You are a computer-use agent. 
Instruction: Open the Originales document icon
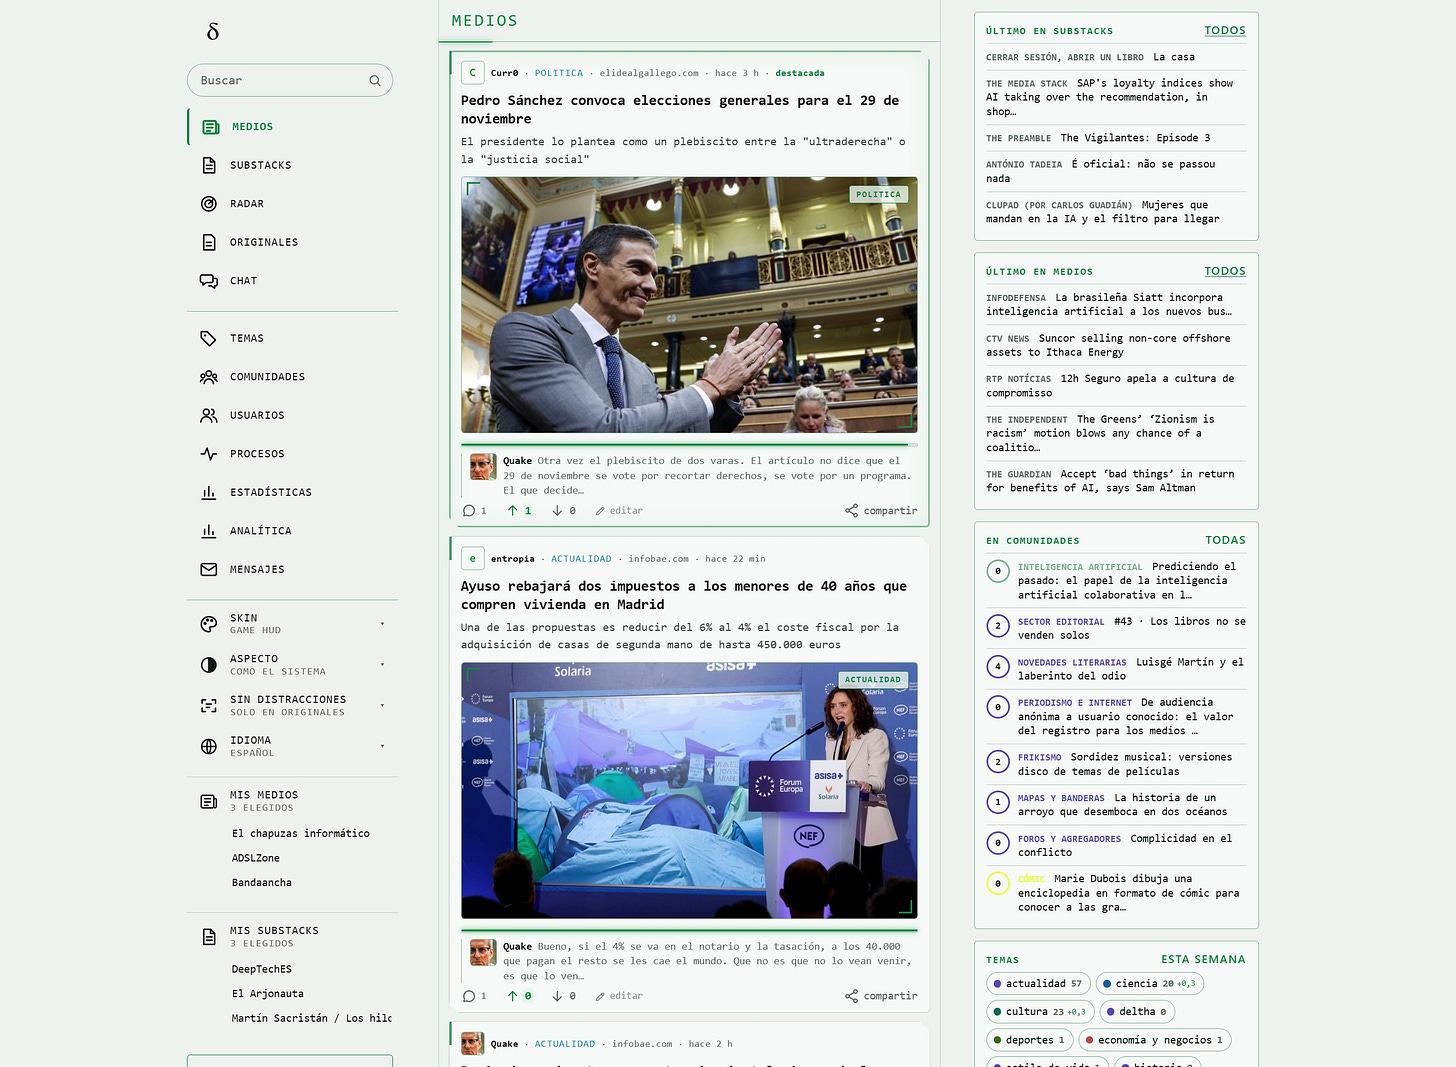point(209,242)
